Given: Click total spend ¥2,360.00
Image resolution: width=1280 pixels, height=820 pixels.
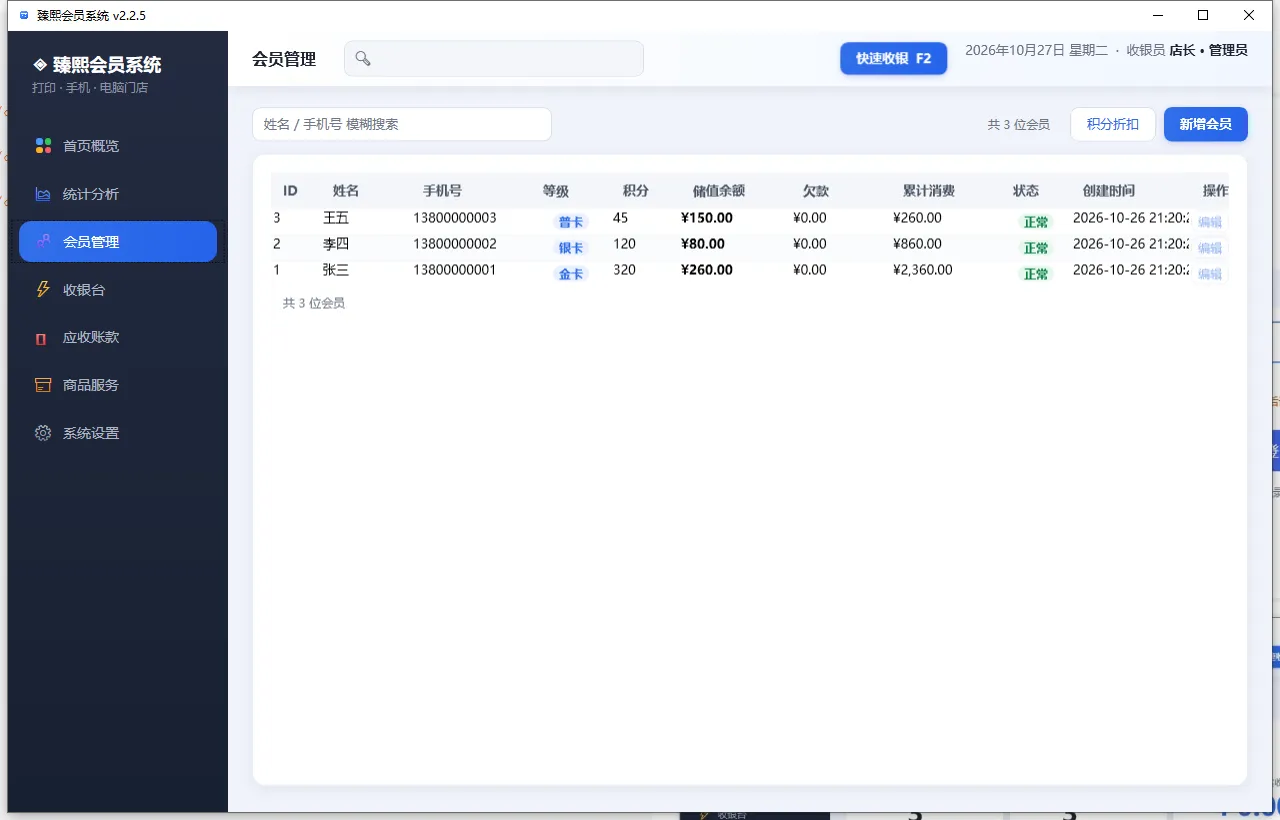Looking at the screenshot, I should 923,270.
